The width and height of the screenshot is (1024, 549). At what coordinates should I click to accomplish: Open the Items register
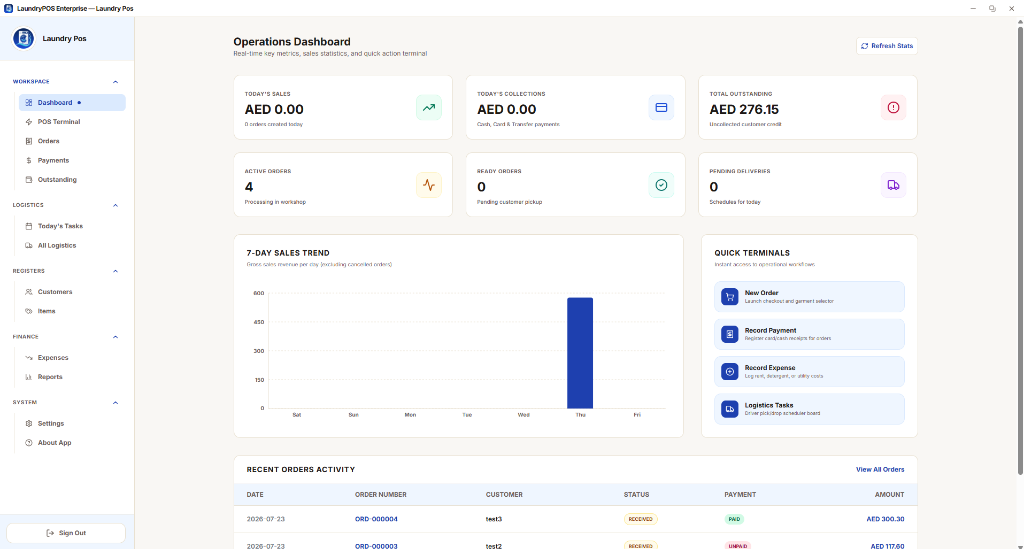pos(72,311)
